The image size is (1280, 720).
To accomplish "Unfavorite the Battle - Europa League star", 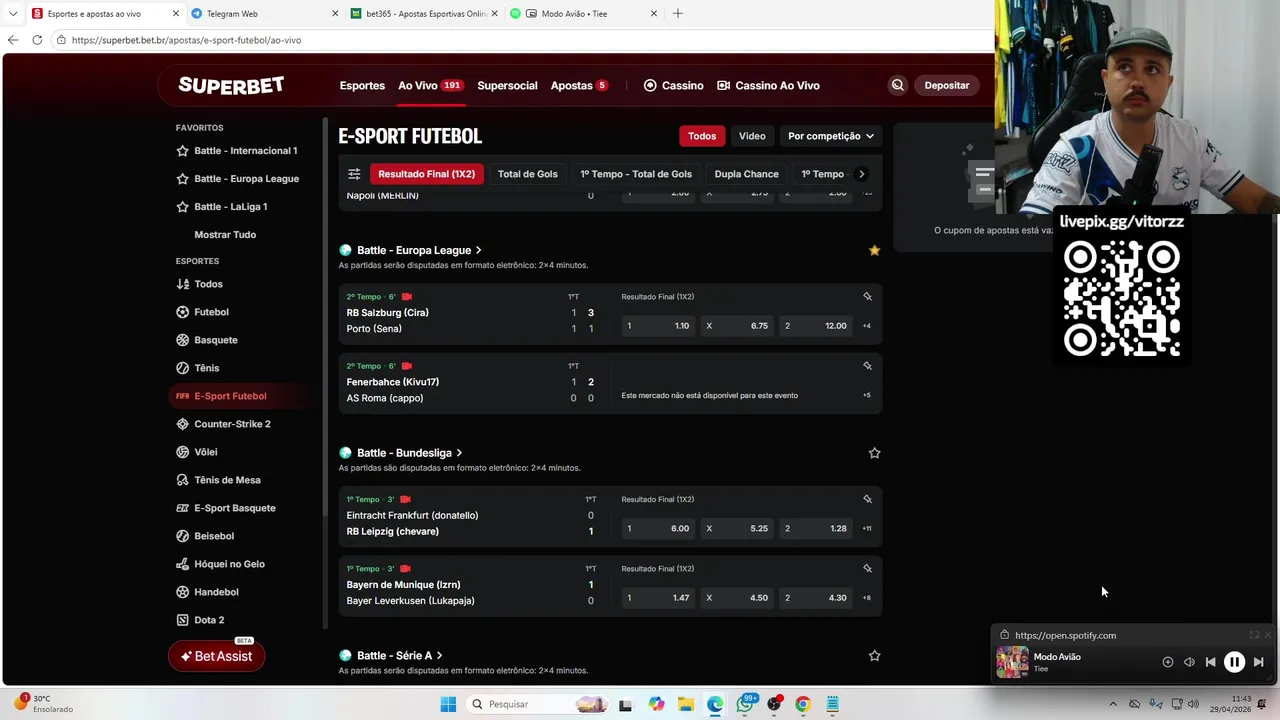I will 874,250.
